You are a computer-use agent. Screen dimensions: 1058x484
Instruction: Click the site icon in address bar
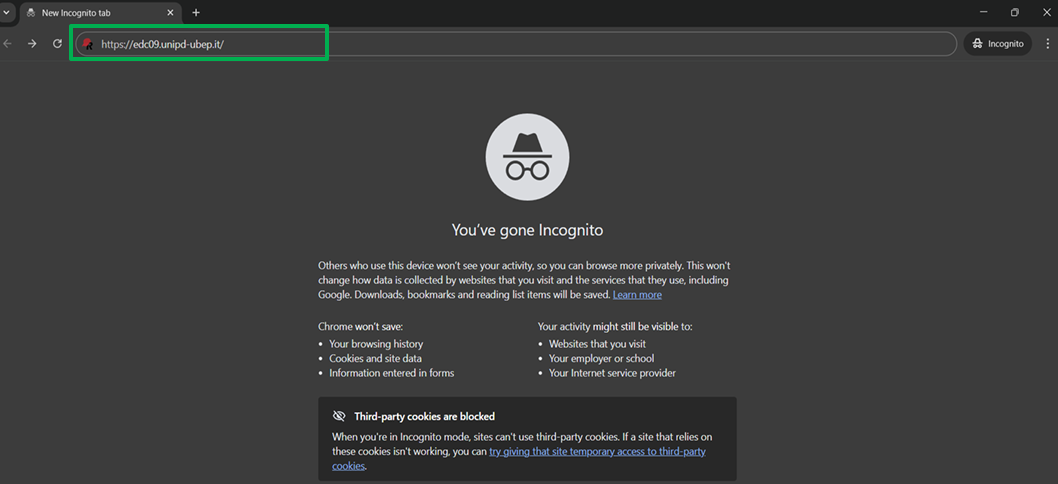point(88,44)
